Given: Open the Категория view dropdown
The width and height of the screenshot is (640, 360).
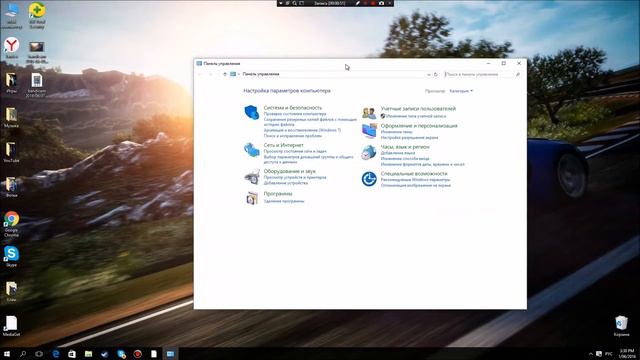Looking at the screenshot, I should [461, 91].
